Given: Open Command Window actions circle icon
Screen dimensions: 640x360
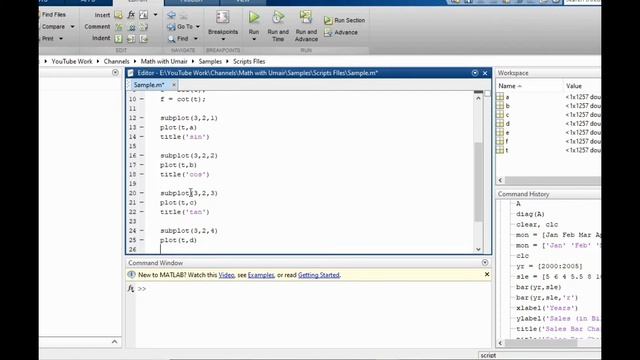Looking at the screenshot, I should 485,263.
